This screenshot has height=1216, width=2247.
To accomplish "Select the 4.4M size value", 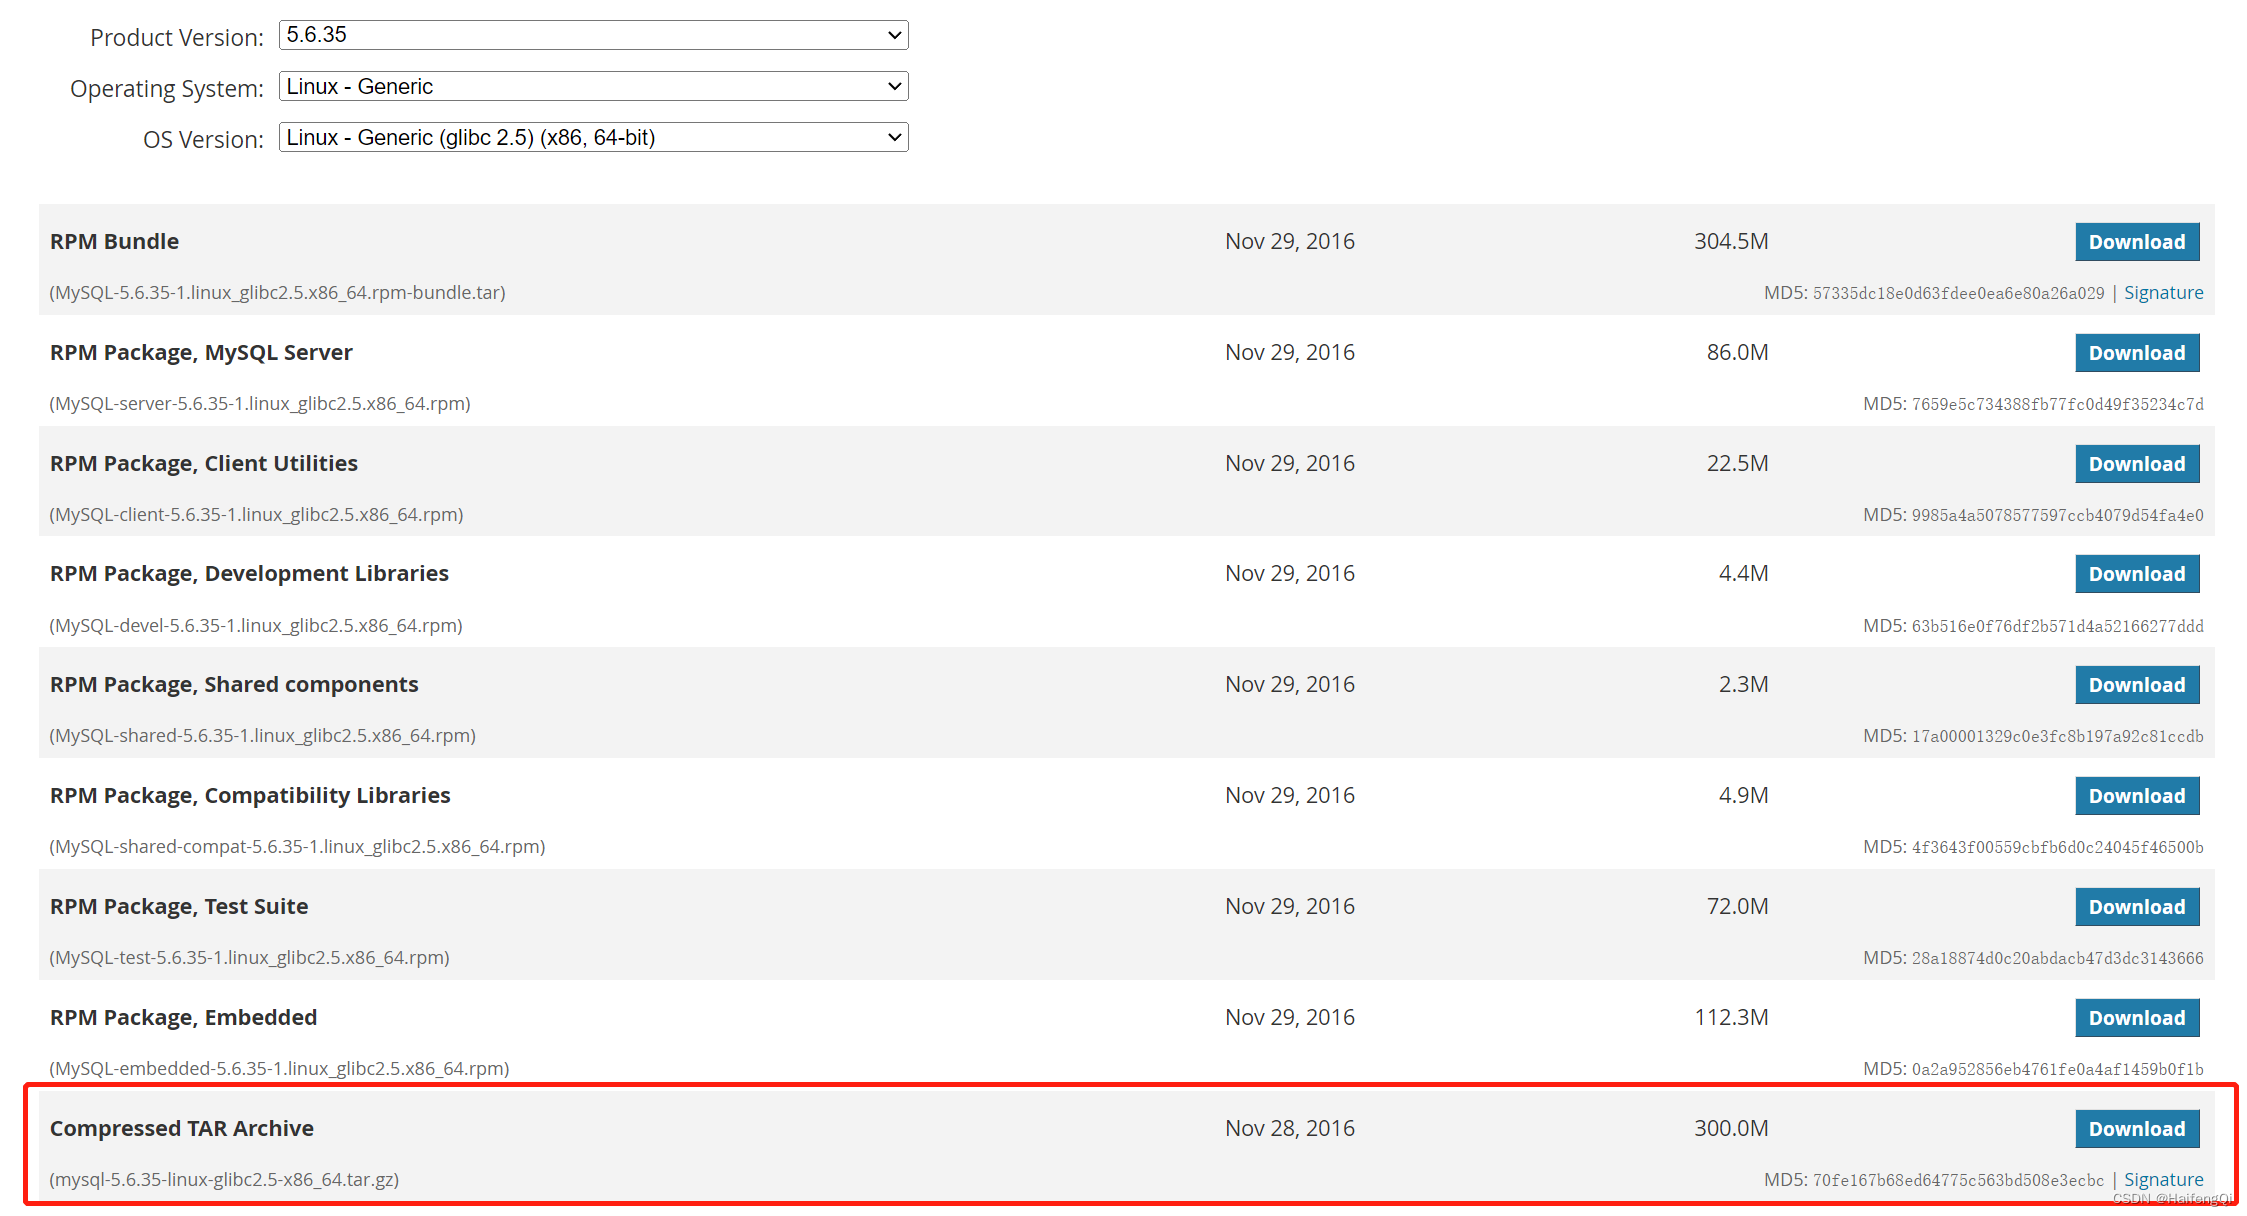I will point(1743,573).
